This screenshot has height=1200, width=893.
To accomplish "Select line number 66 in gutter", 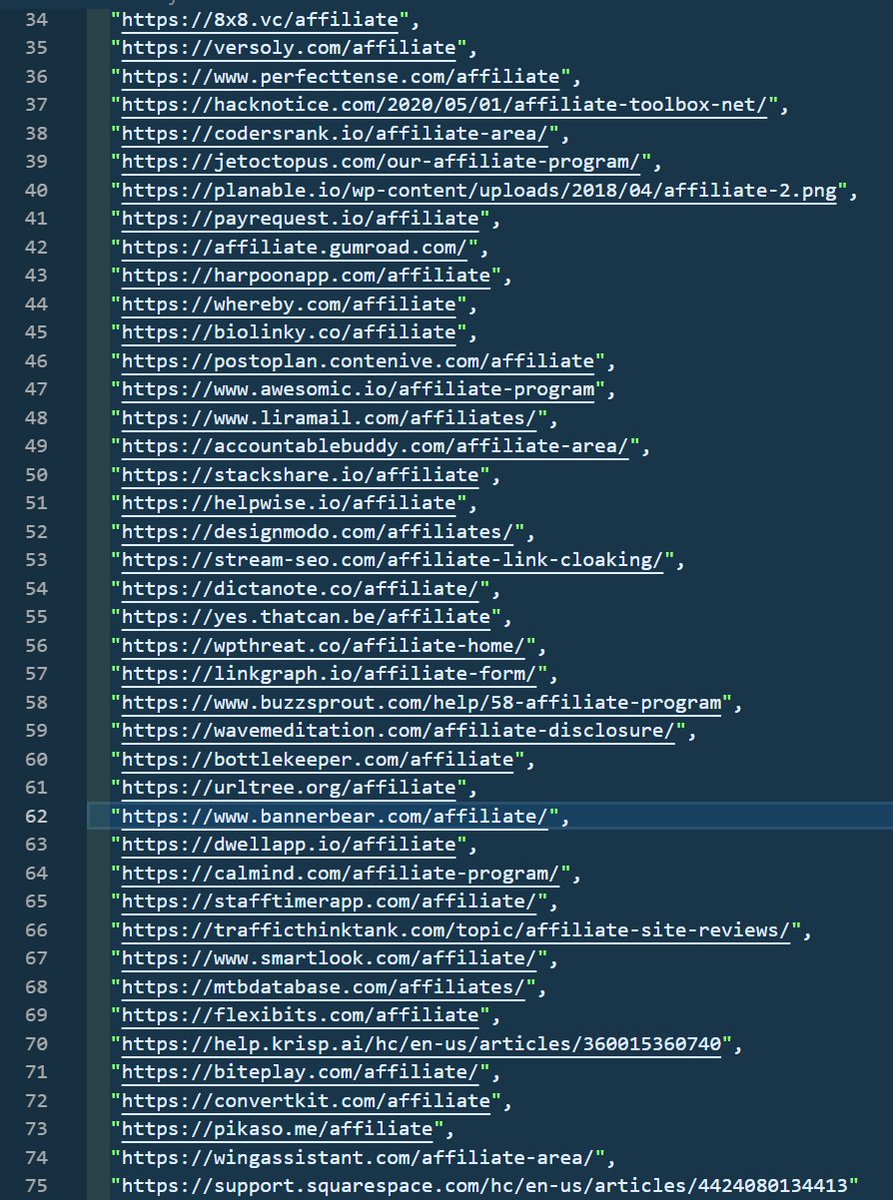I will [36, 931].
